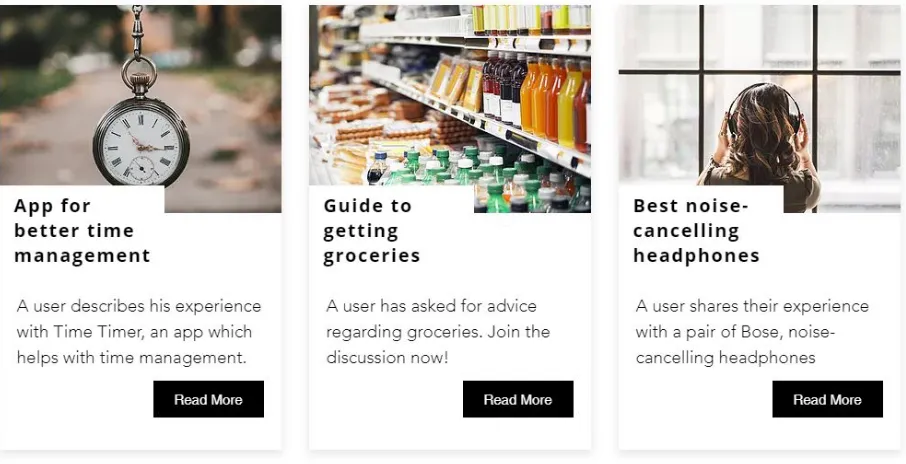The width and height of the screenshot is (906, 464).
Task: Open Read More for groceries guide
Action: tap(518, 399)
